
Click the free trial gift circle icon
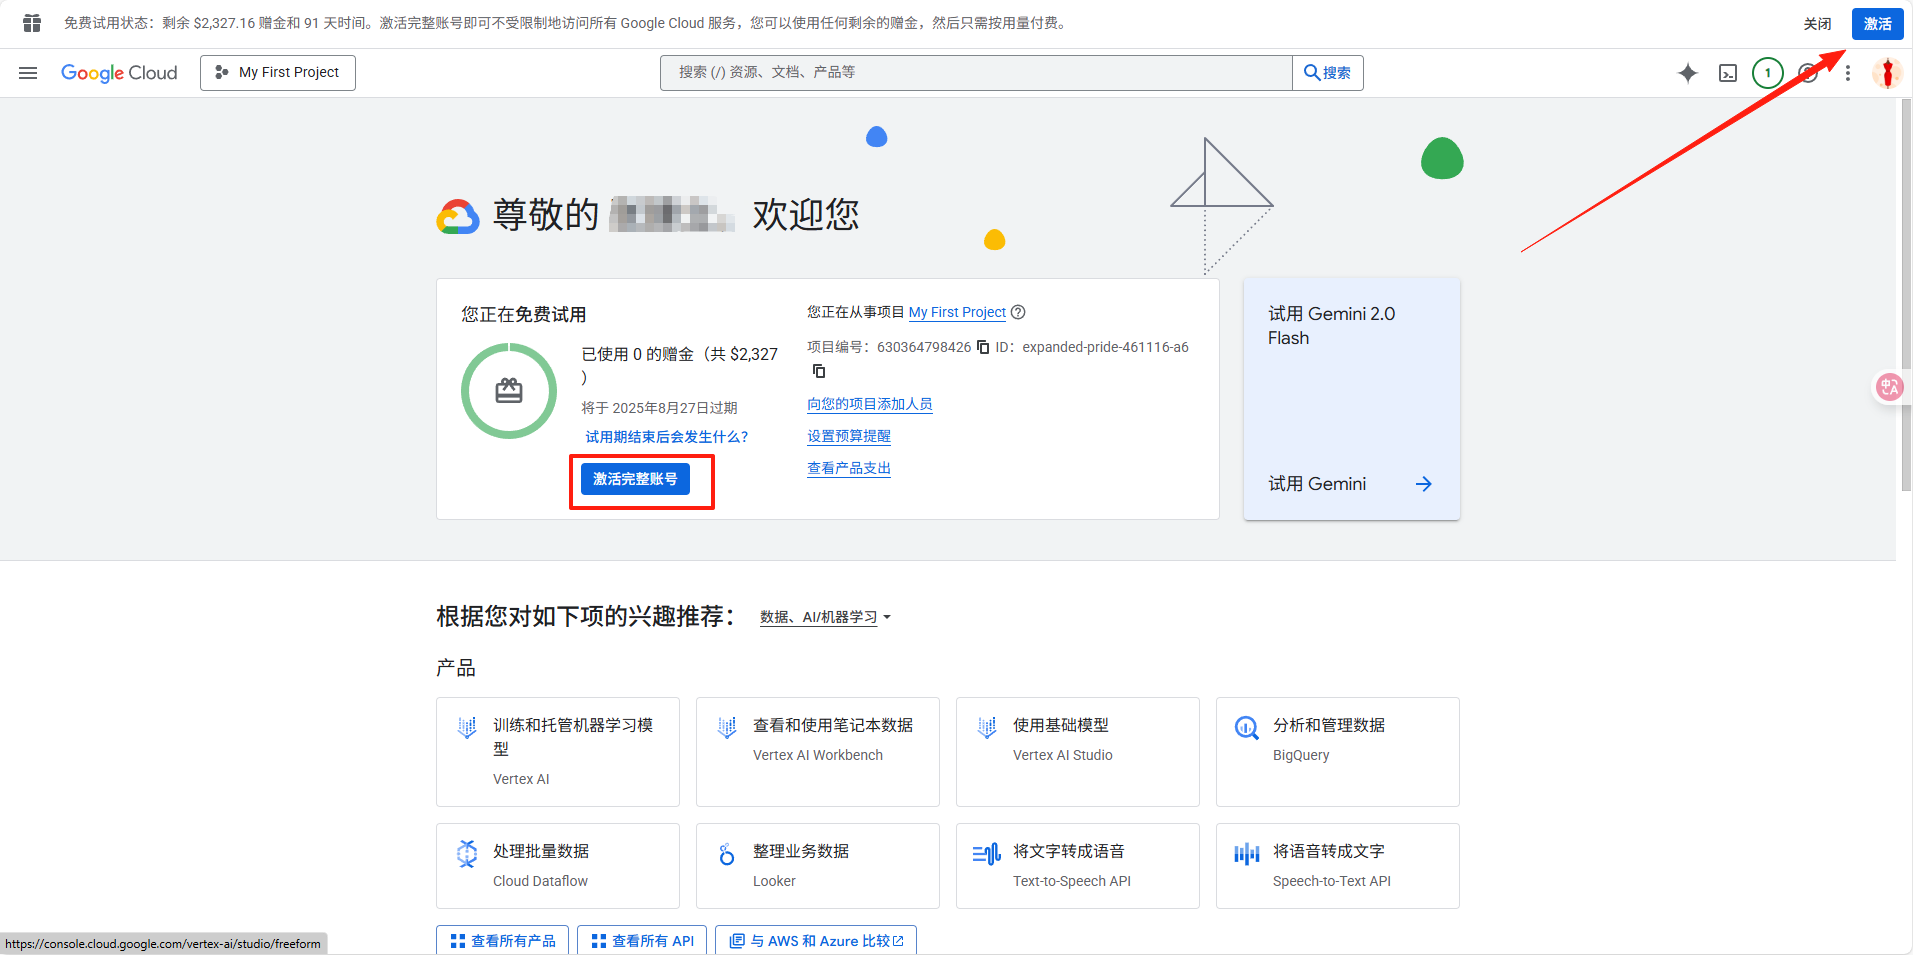509,391
